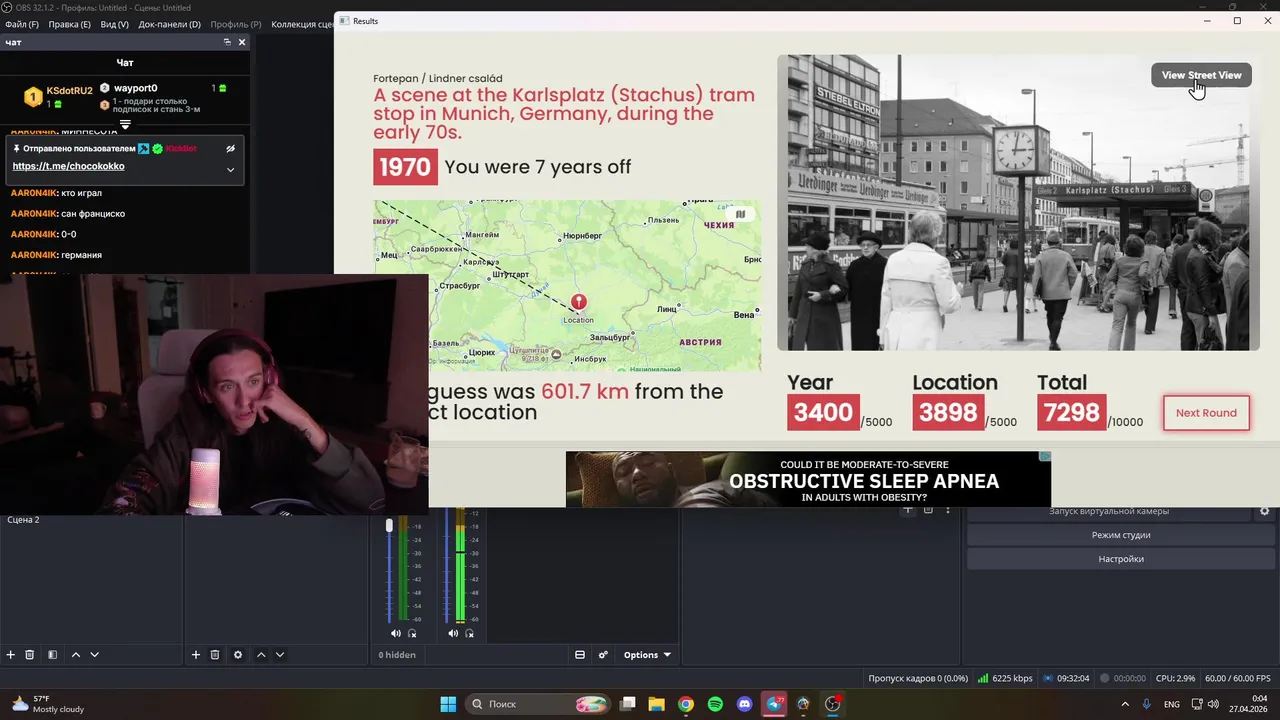Open Док-панели (D) menu
This screenshot has height=720, width=1280.
click(x=169, y=24)
